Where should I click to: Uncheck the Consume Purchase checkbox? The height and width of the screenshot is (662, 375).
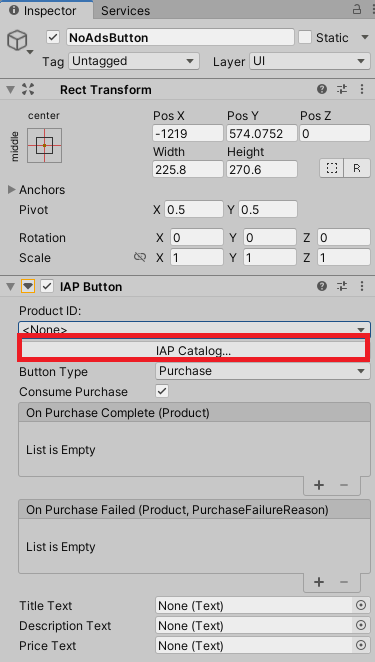click(x=162, y=391)
